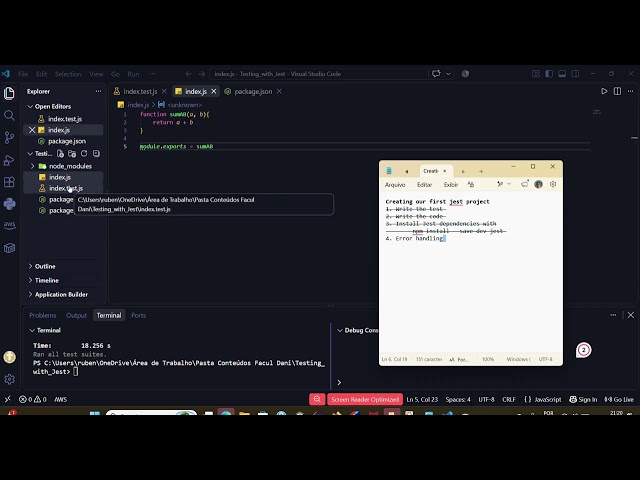
Task: Open the Go menu
Action: tap(116, 74)
